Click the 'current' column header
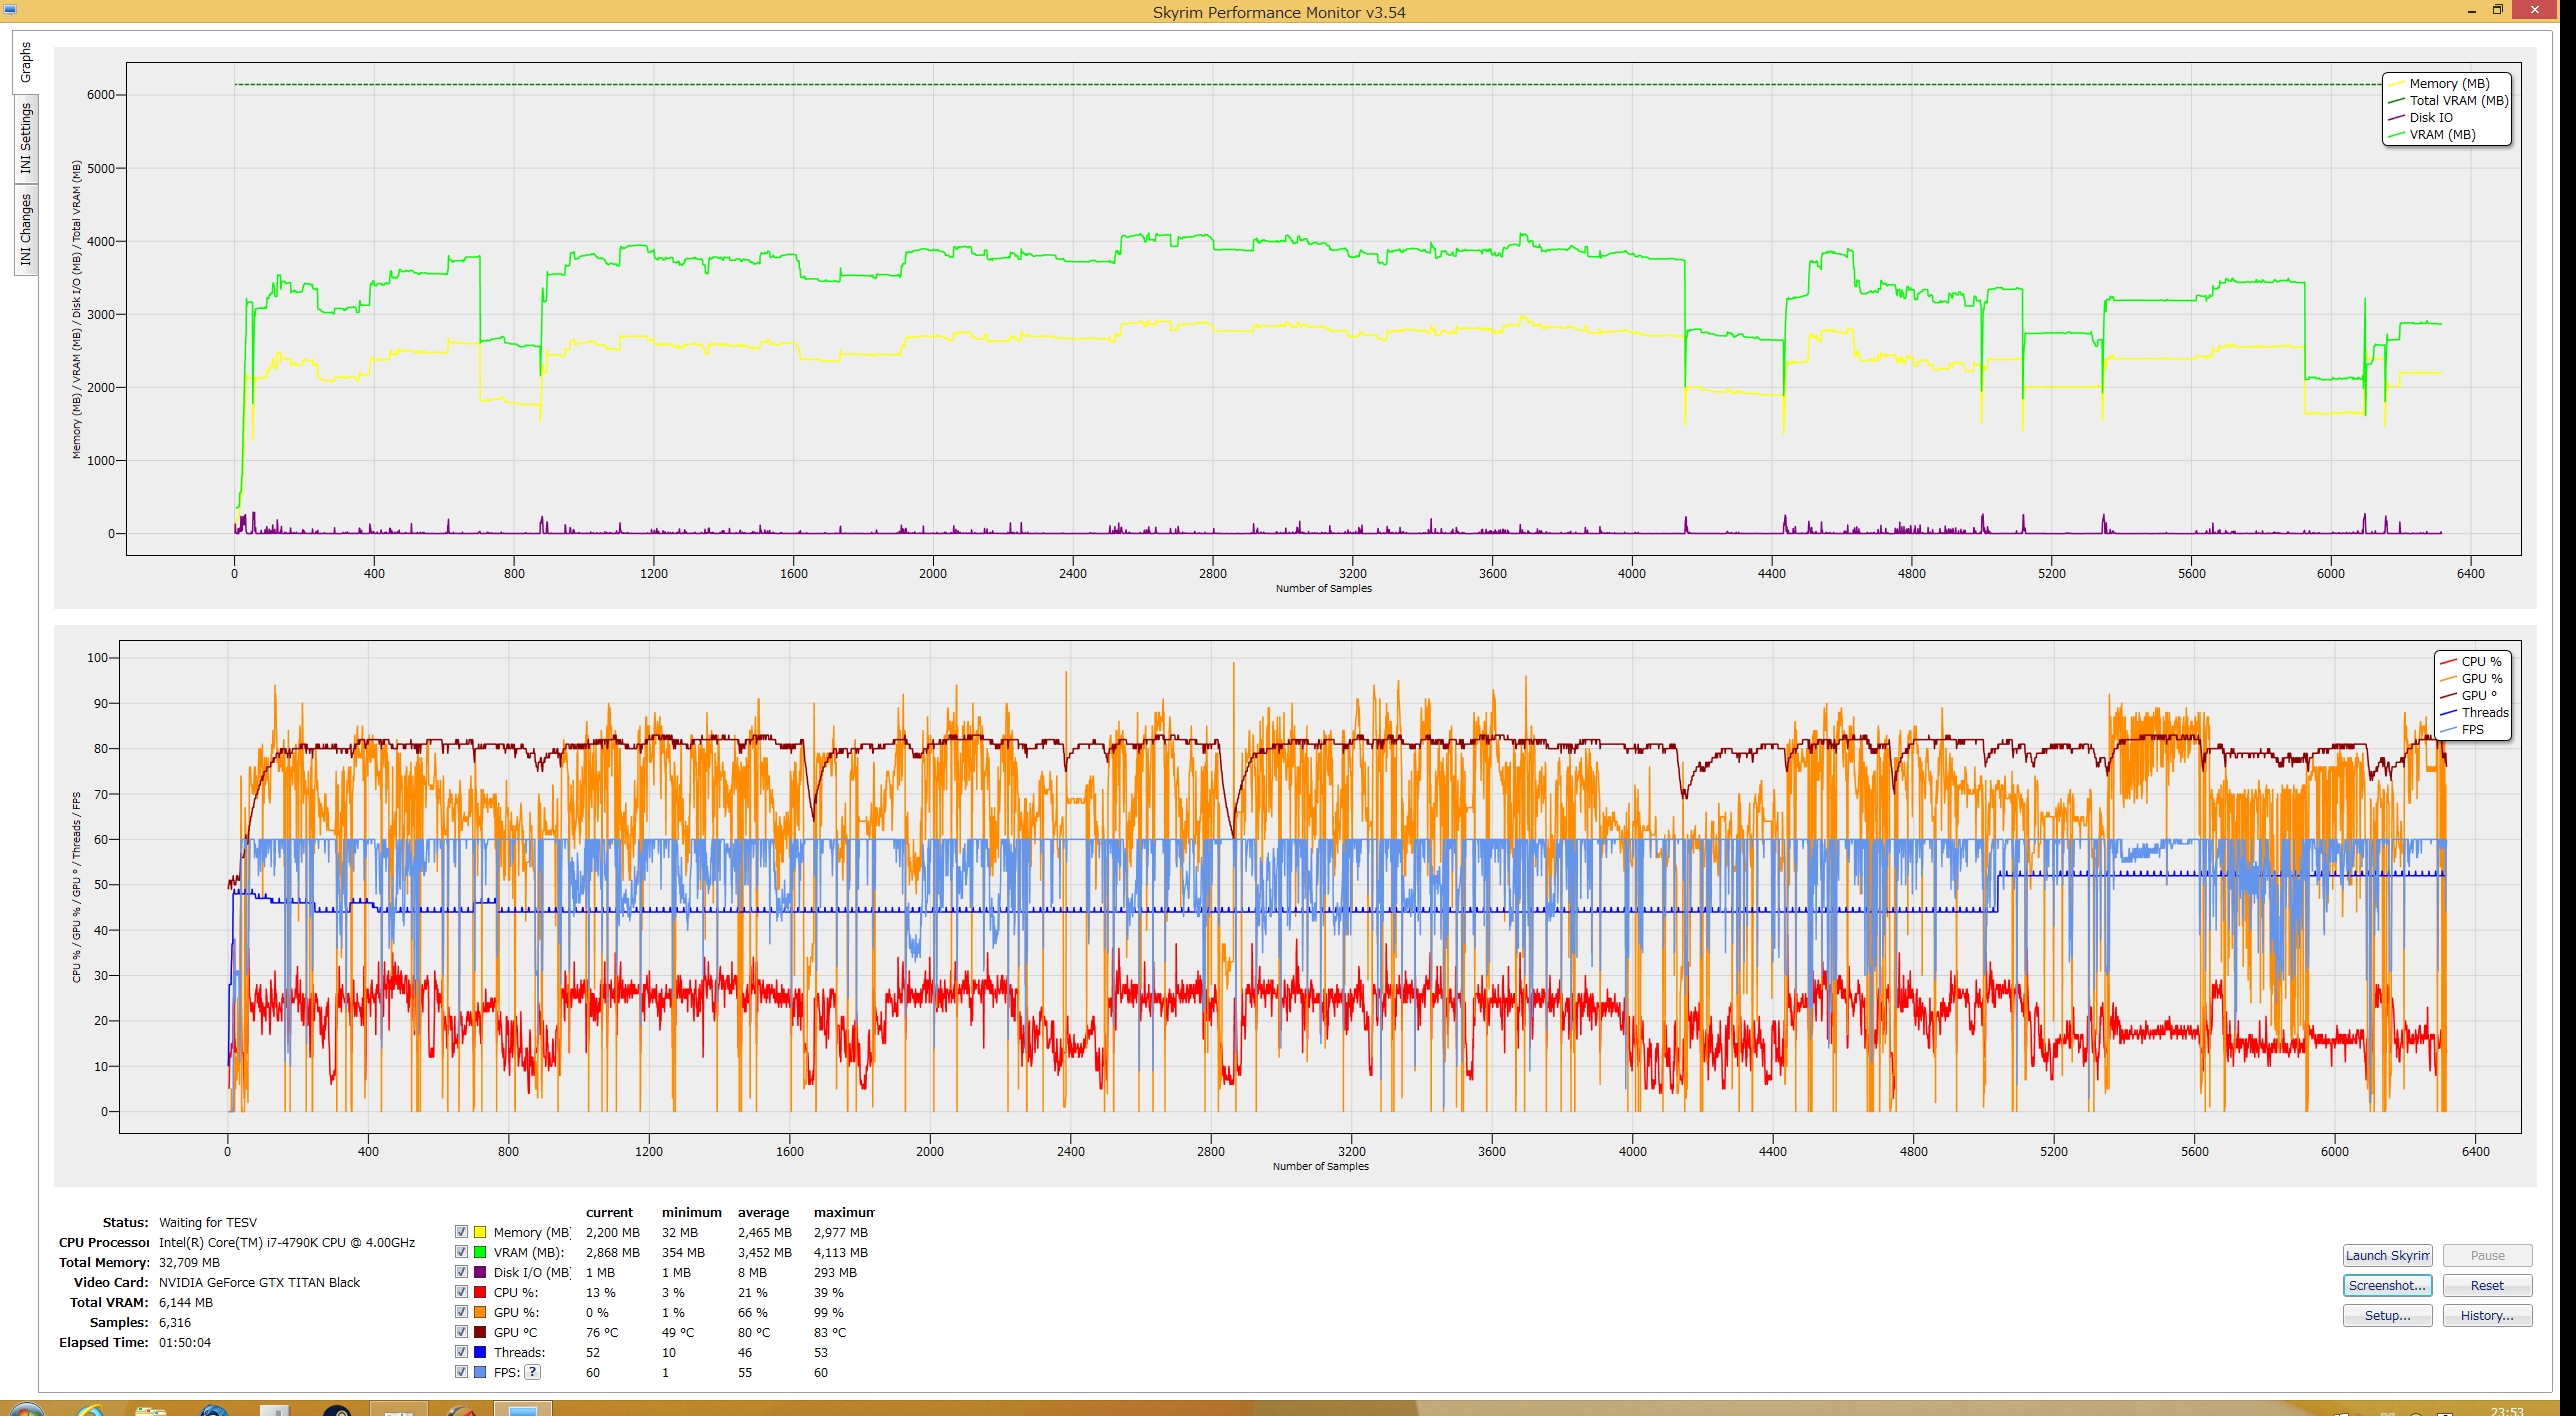2576x1416 pixels. click(x=609, y=1212)
